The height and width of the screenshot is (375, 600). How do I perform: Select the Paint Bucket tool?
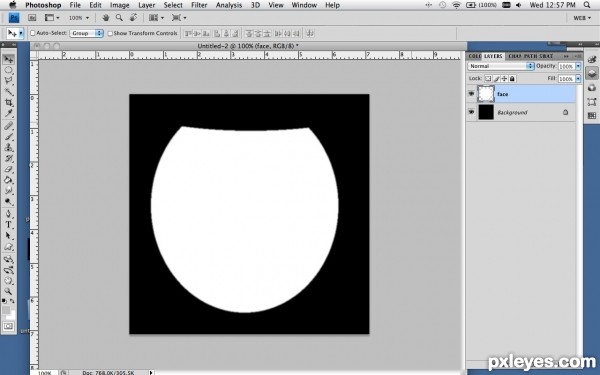(8, 180)
